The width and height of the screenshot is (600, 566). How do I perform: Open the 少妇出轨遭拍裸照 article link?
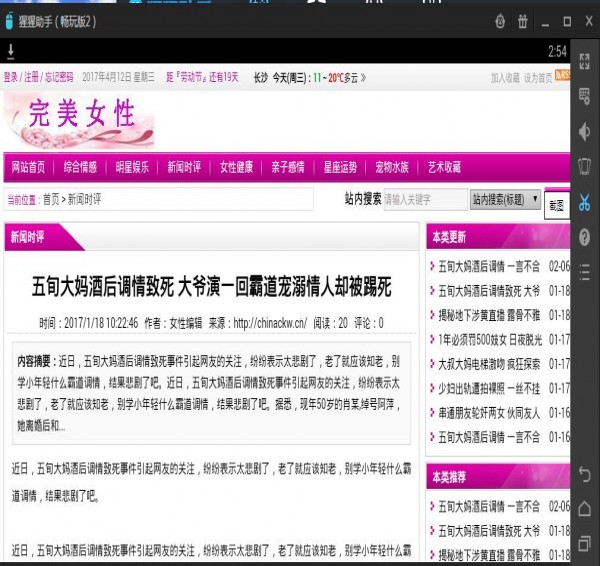point(489,389)
